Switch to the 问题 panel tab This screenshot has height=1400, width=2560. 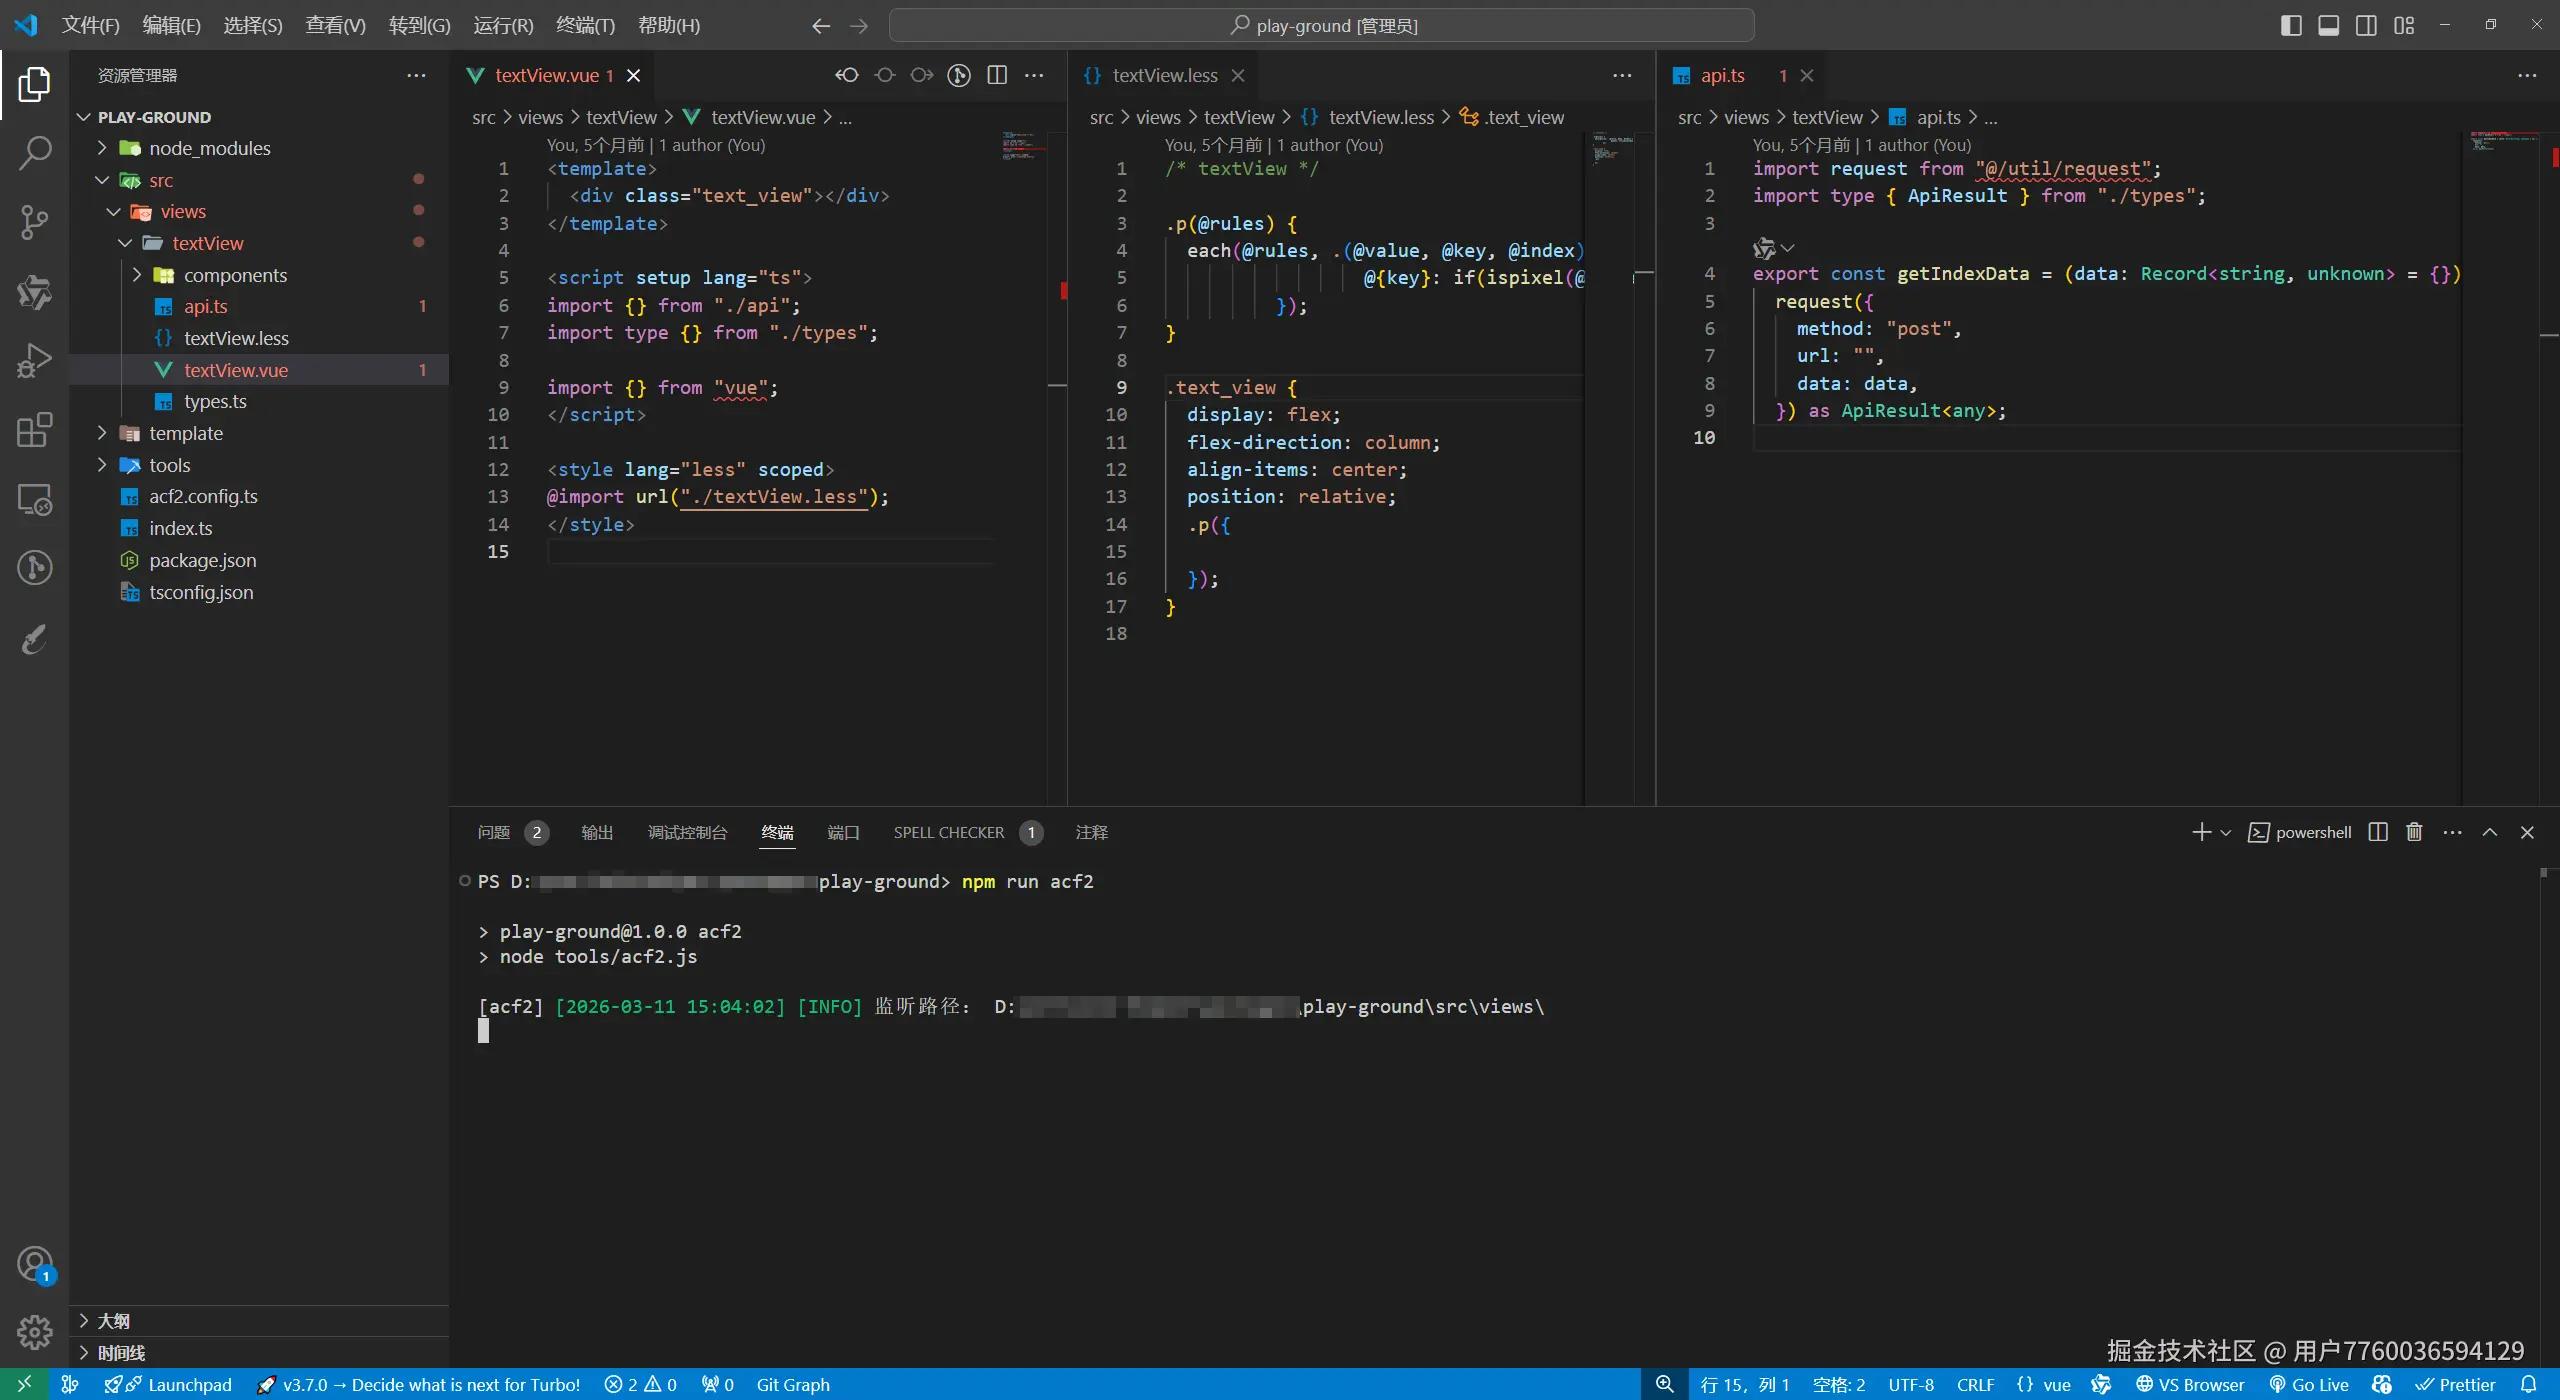point(494,832)
